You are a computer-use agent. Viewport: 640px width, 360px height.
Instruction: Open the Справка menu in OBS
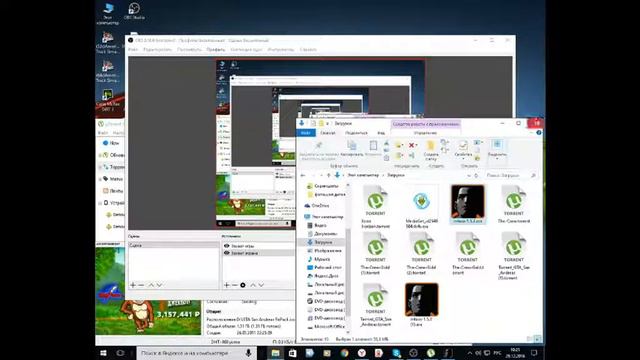[x=308, y=49]
